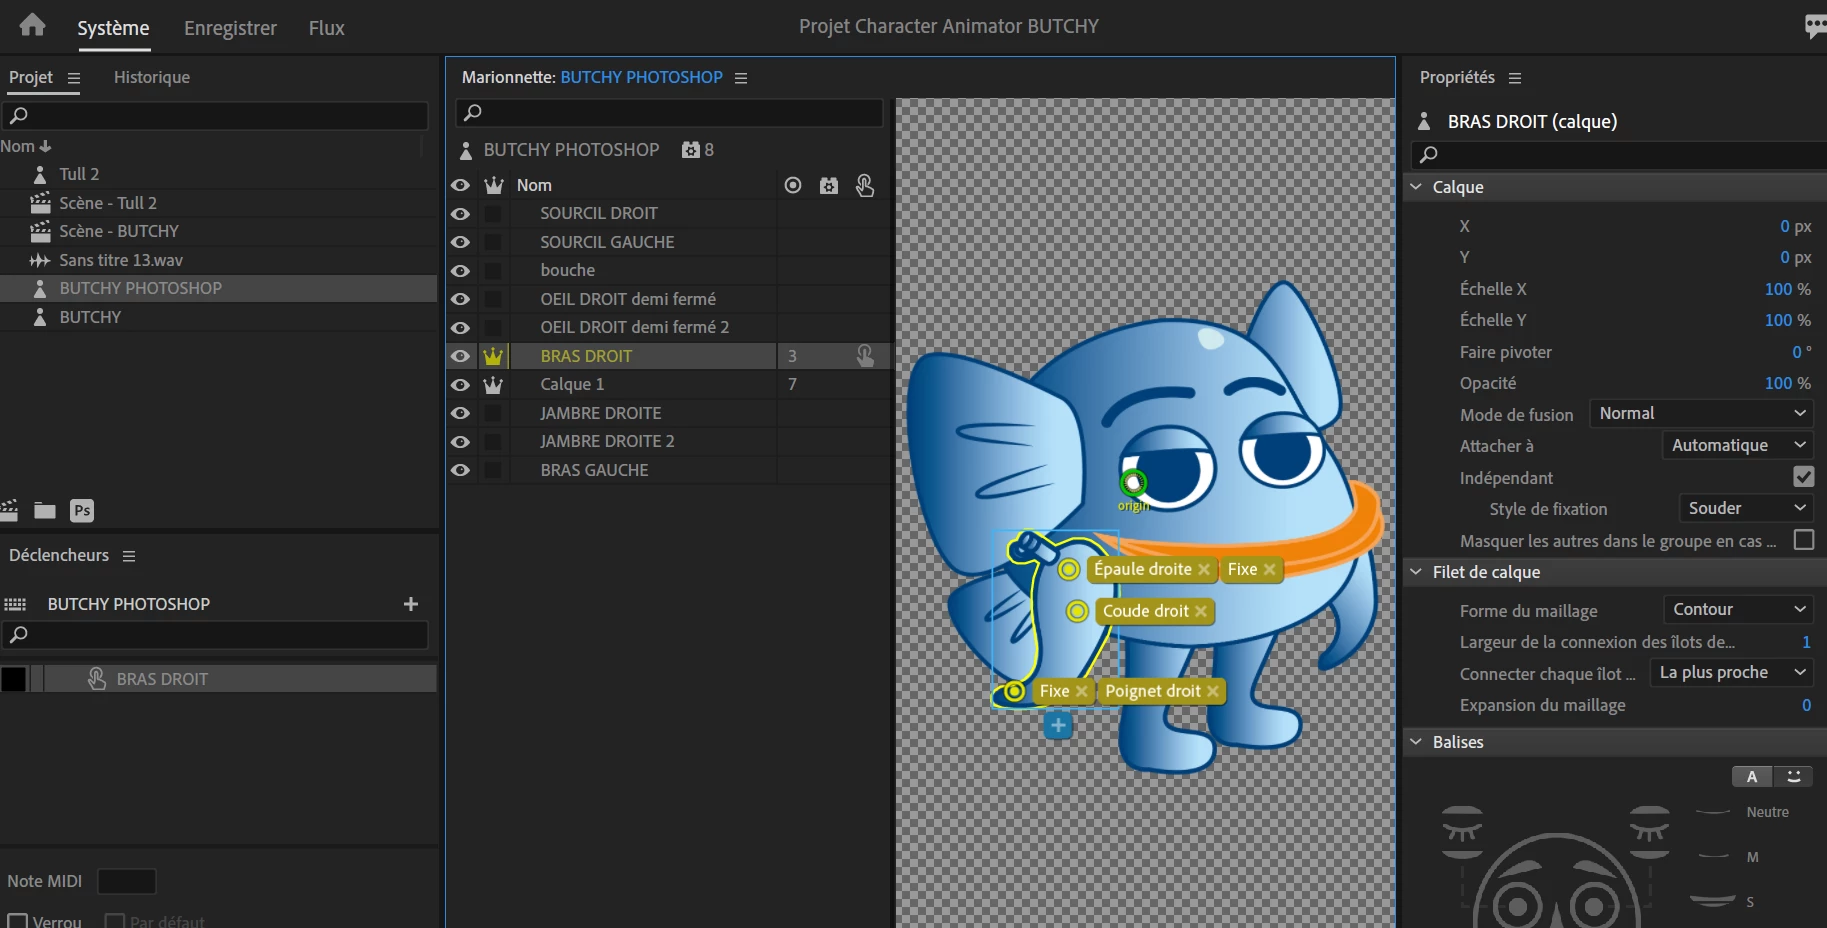Remove the Poignet droit tag

click(1213, 691)
